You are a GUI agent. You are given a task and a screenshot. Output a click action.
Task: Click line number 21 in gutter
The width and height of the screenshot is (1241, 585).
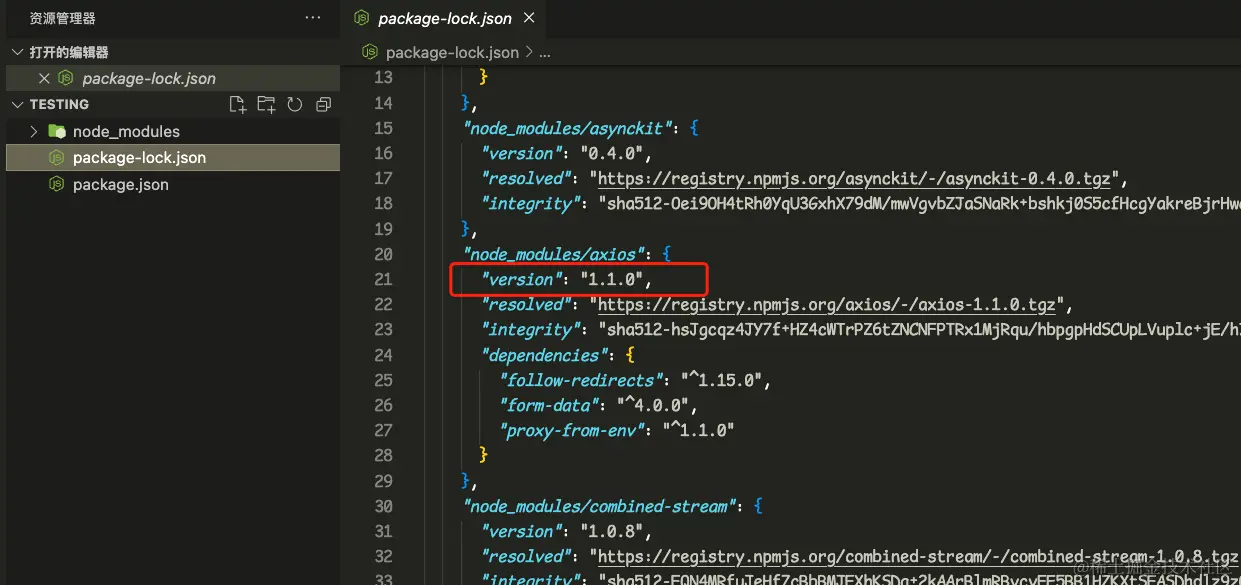pos(383,279)
